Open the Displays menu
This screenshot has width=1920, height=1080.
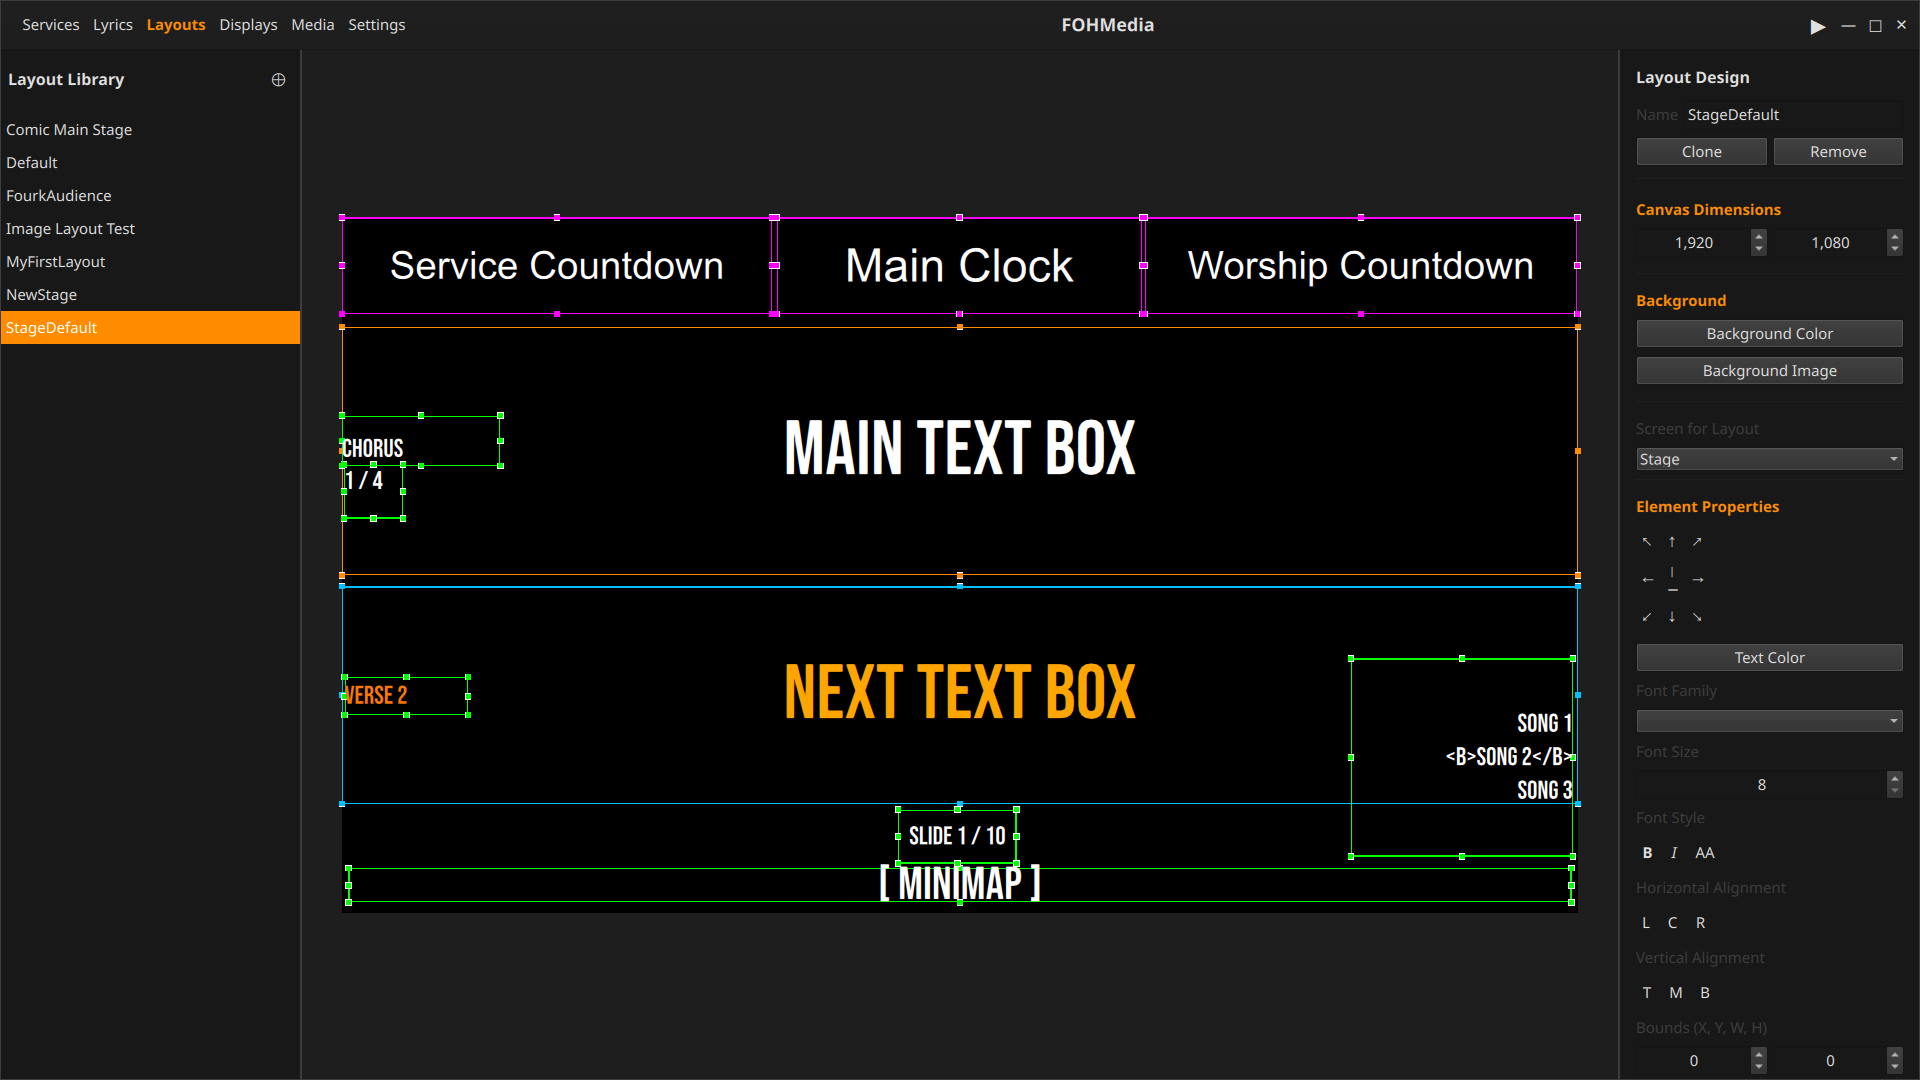(x=248, y=25)
